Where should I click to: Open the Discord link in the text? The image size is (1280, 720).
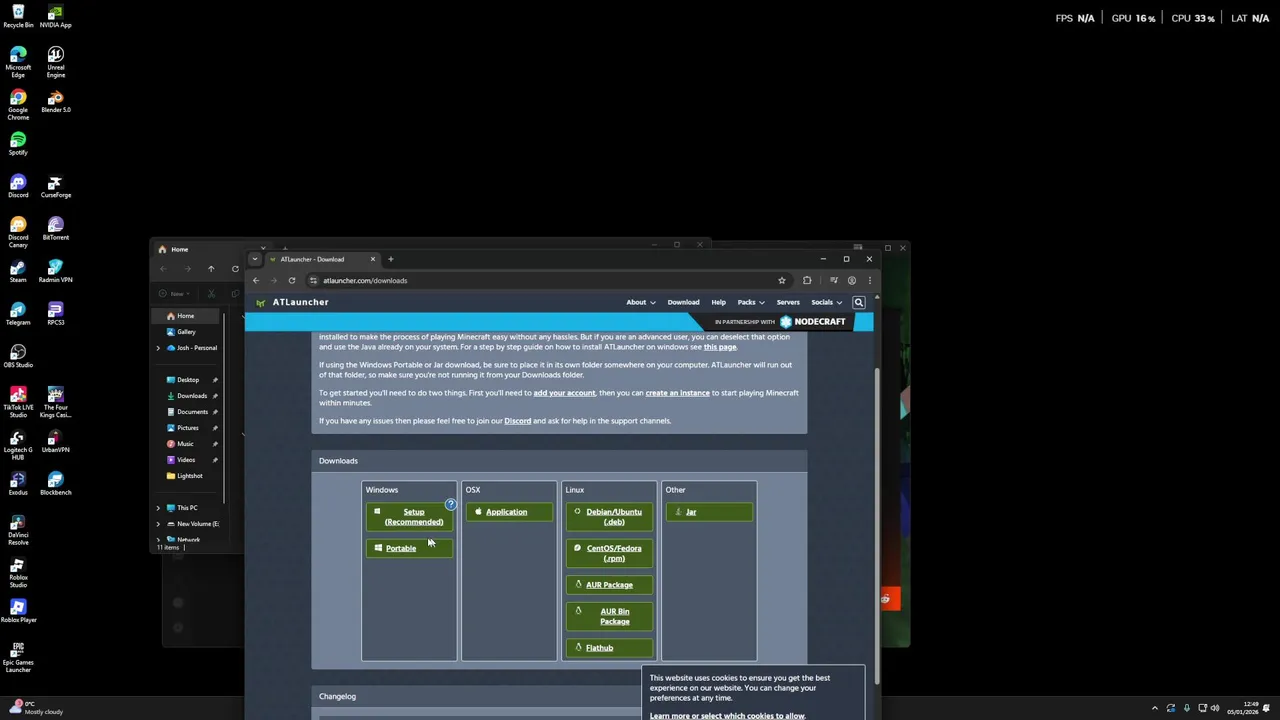click(x=517, y=421)
